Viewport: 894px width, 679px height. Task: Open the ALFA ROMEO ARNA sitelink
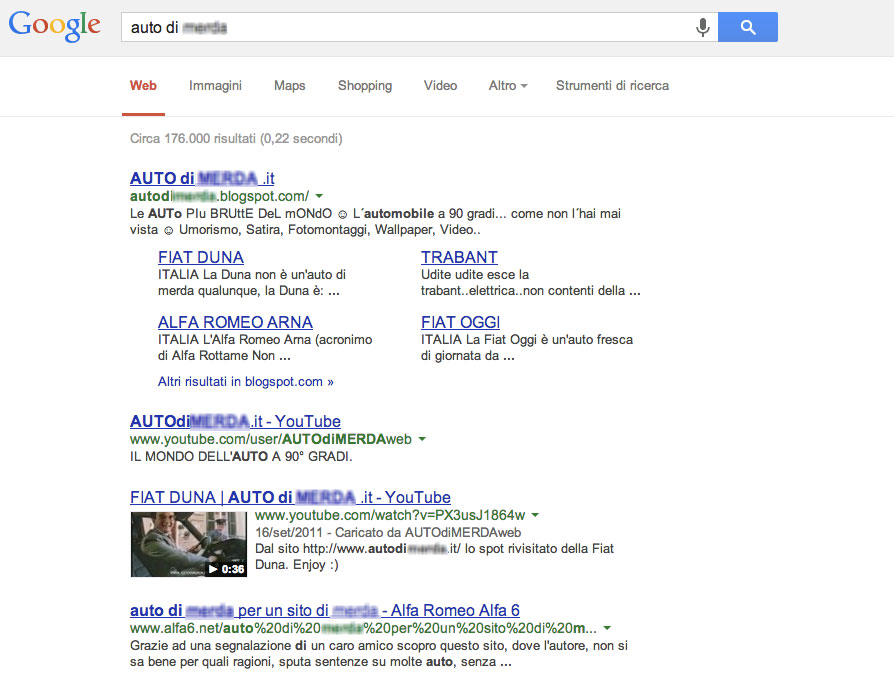pyautogui.click(x=235, y=322)
